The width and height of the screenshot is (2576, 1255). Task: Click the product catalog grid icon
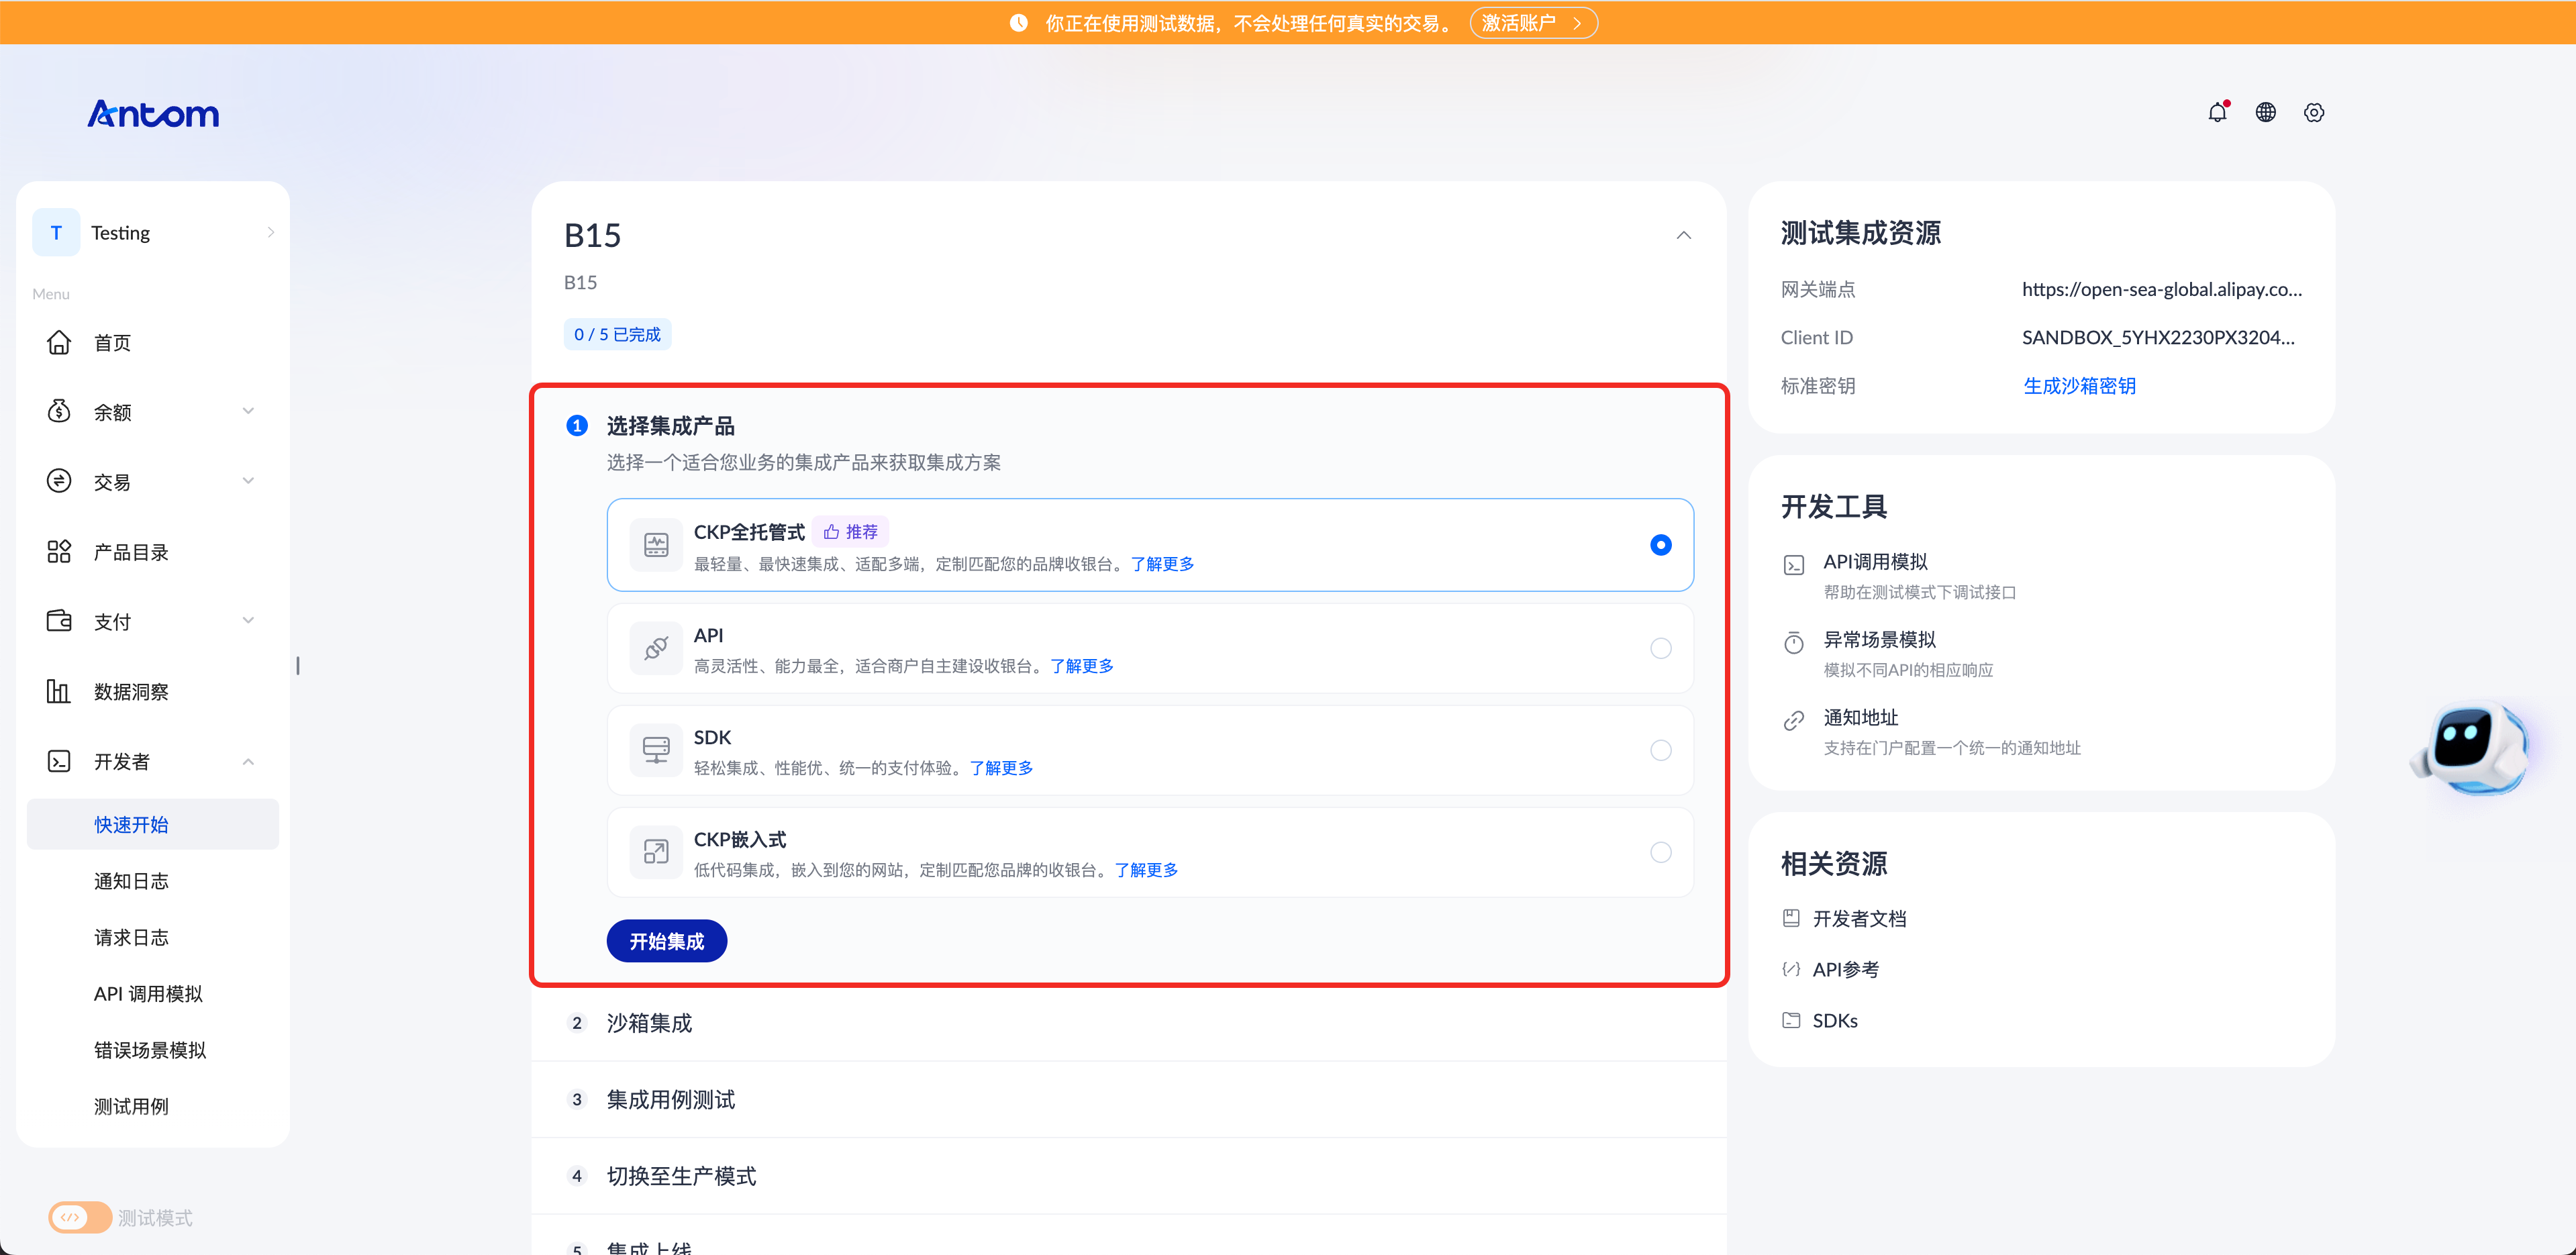(59, 551)
